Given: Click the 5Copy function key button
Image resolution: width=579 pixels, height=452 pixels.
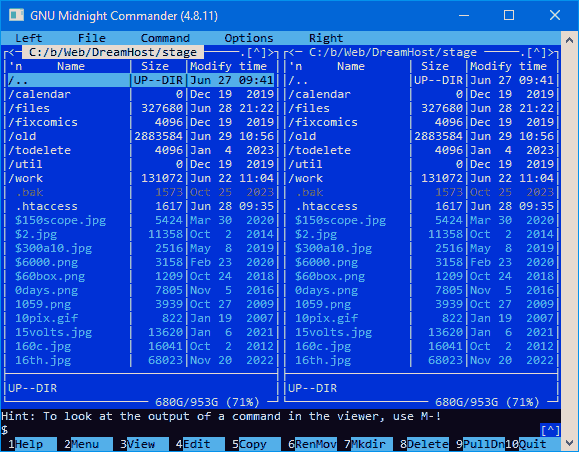Looking at the screenshot, I should 253,444.
